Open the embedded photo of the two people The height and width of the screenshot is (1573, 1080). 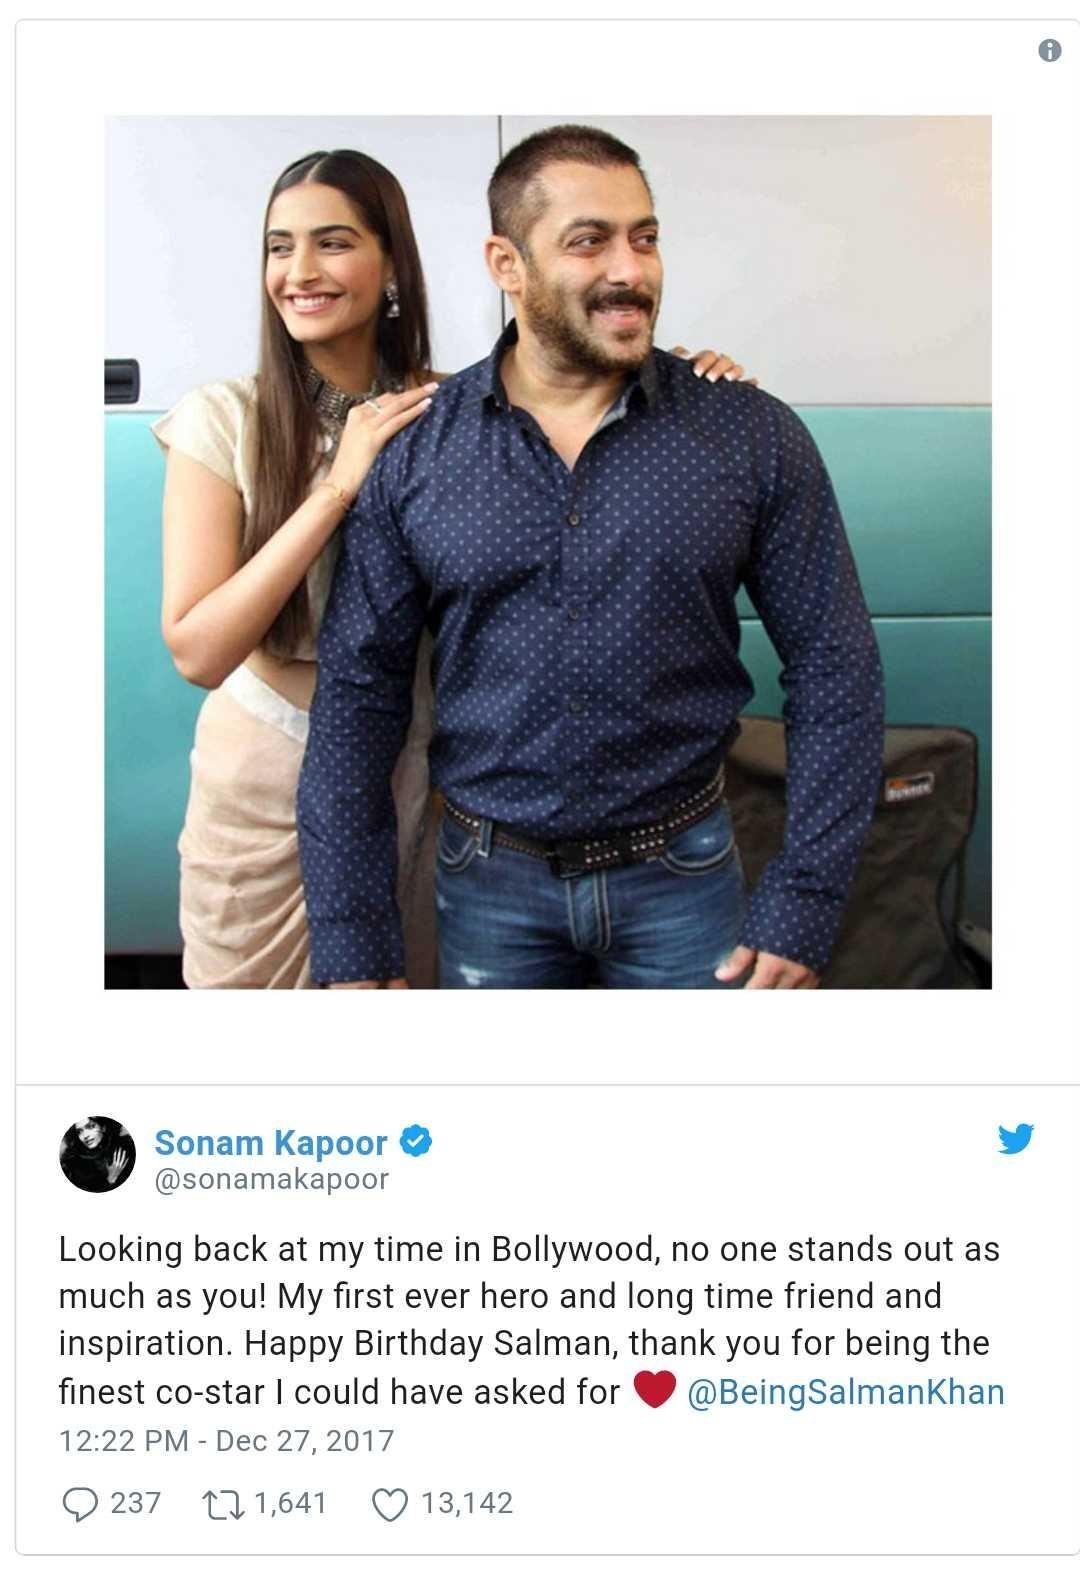tap(548, 552)
